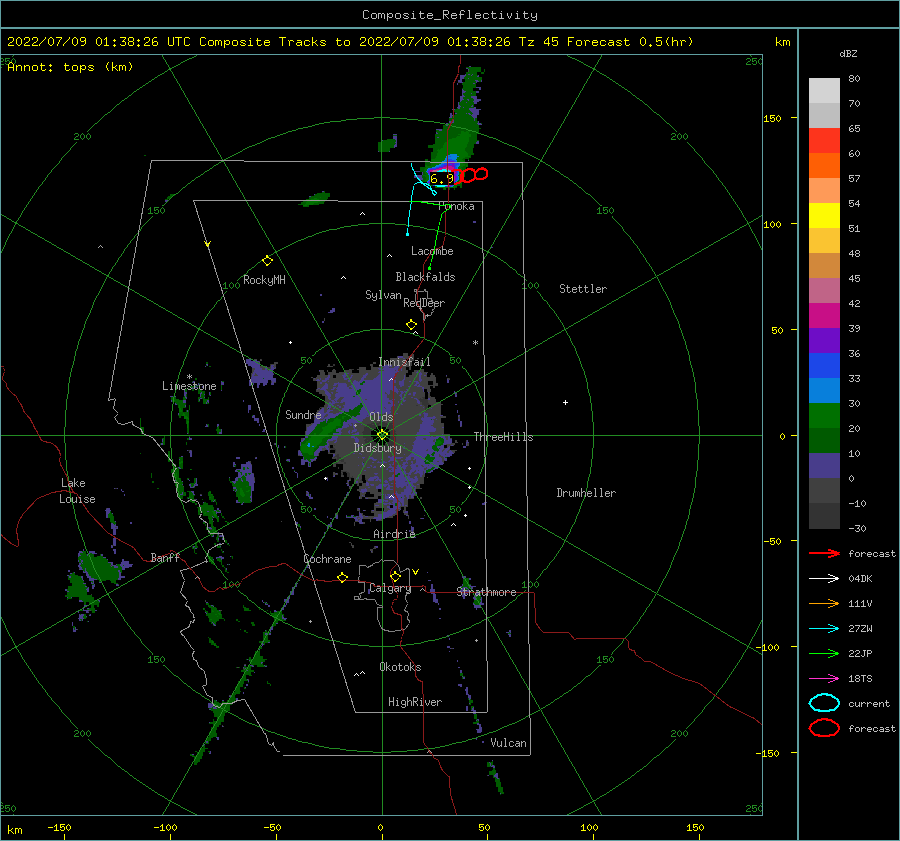Image resolution: width=900 pixels, height=841 pixels.
Task: Select the yellow diamond marker below RedDeer
Action: pos(411,325)
